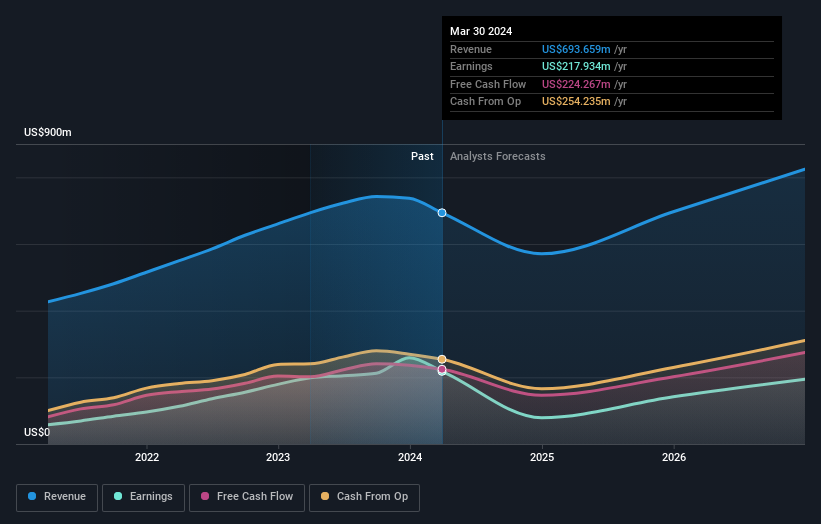Toggle the Cash From Op legend button

364,497
